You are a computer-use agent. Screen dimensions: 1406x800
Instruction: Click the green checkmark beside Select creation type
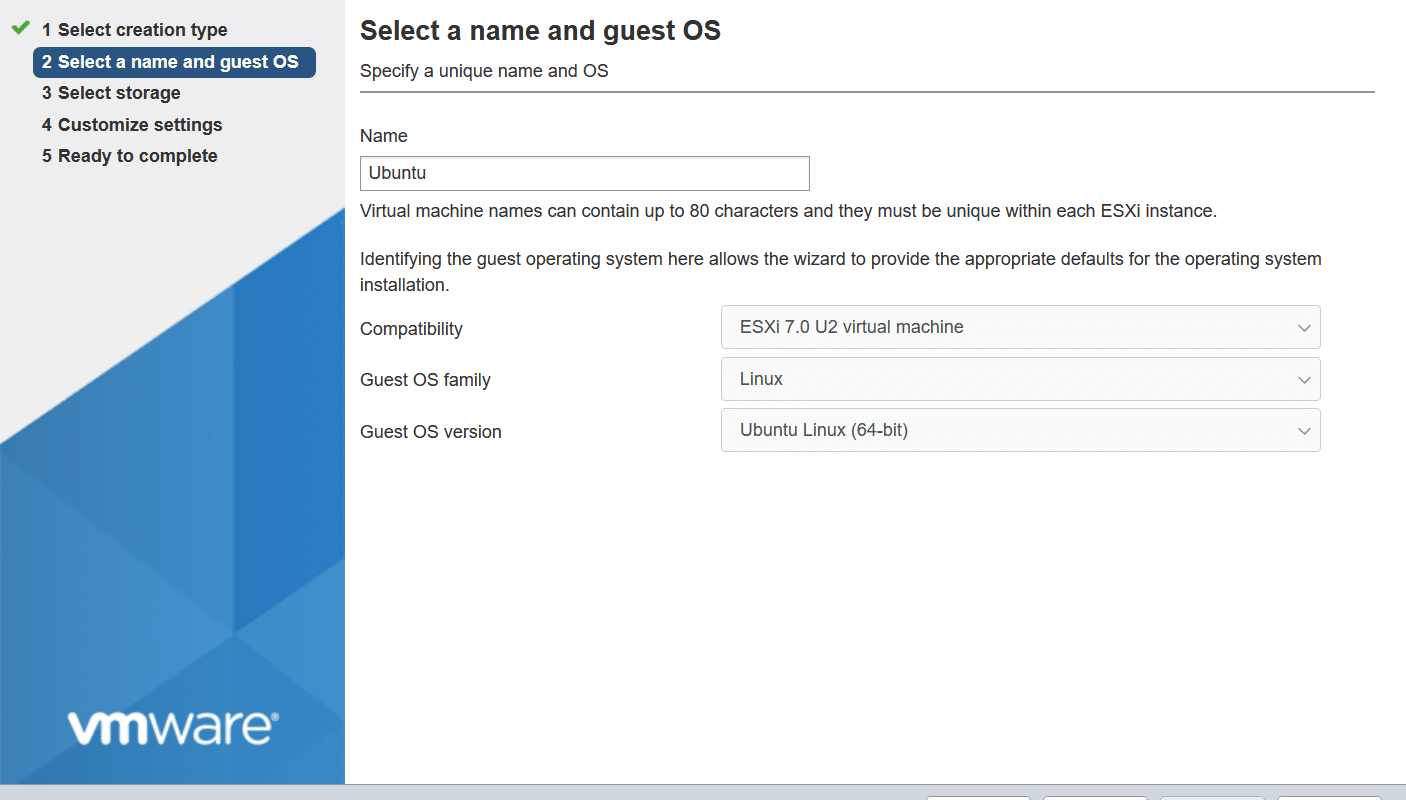pos(20,29)
